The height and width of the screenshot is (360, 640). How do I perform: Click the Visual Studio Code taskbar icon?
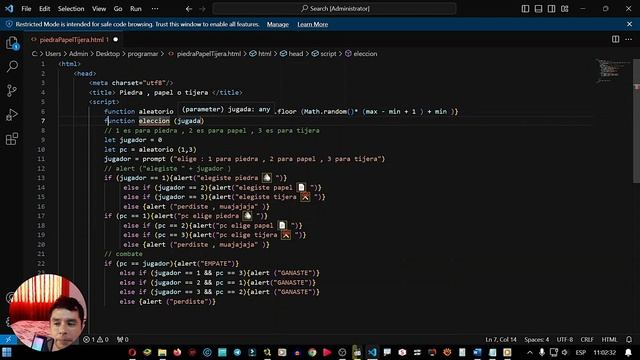(x=372, y=352)
